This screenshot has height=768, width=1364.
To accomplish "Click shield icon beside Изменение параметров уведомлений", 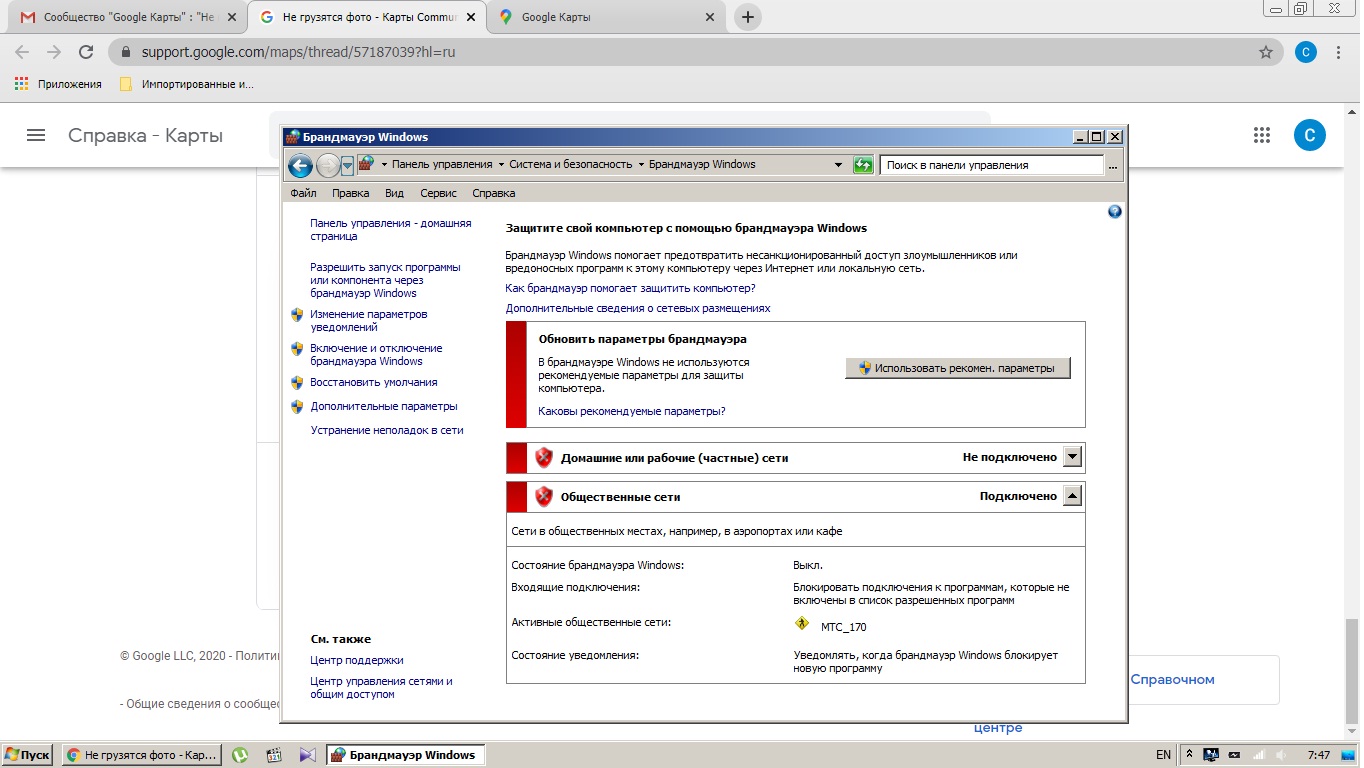I will [x=297, y=315].
